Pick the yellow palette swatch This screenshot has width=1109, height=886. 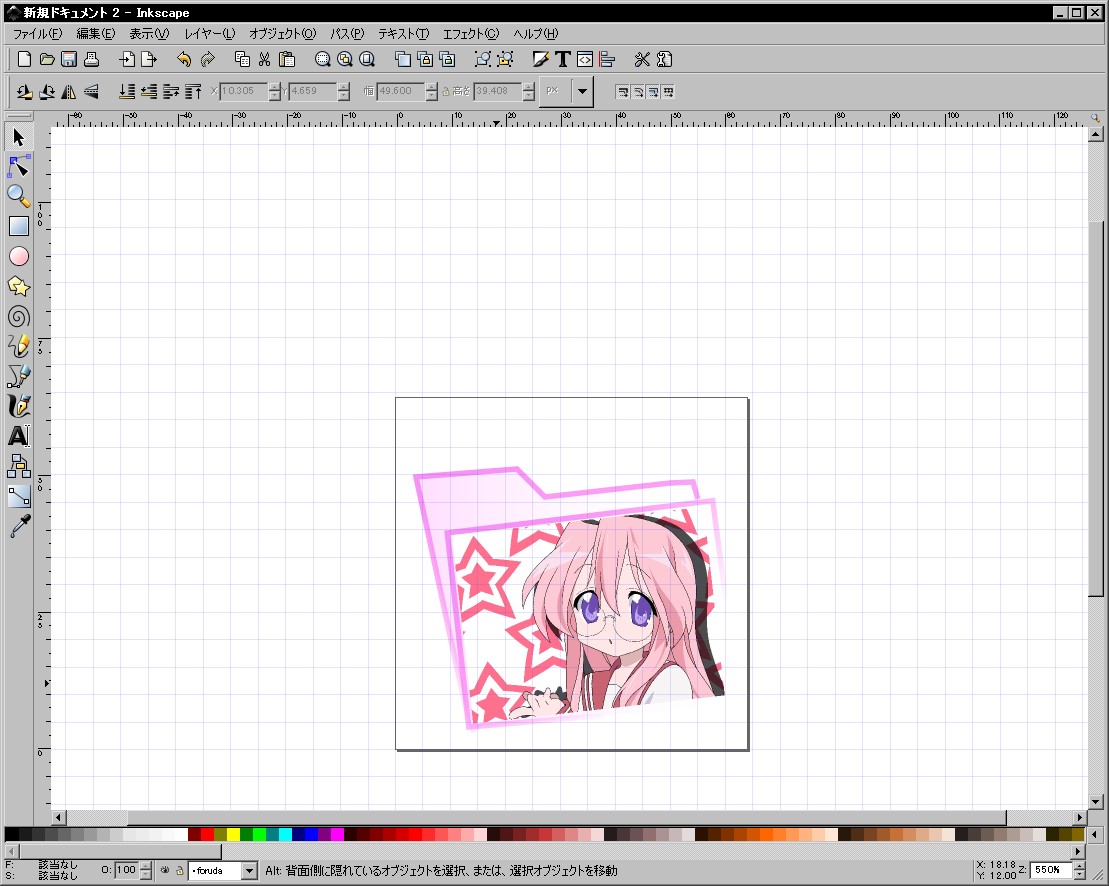click(x=233, y=834)
